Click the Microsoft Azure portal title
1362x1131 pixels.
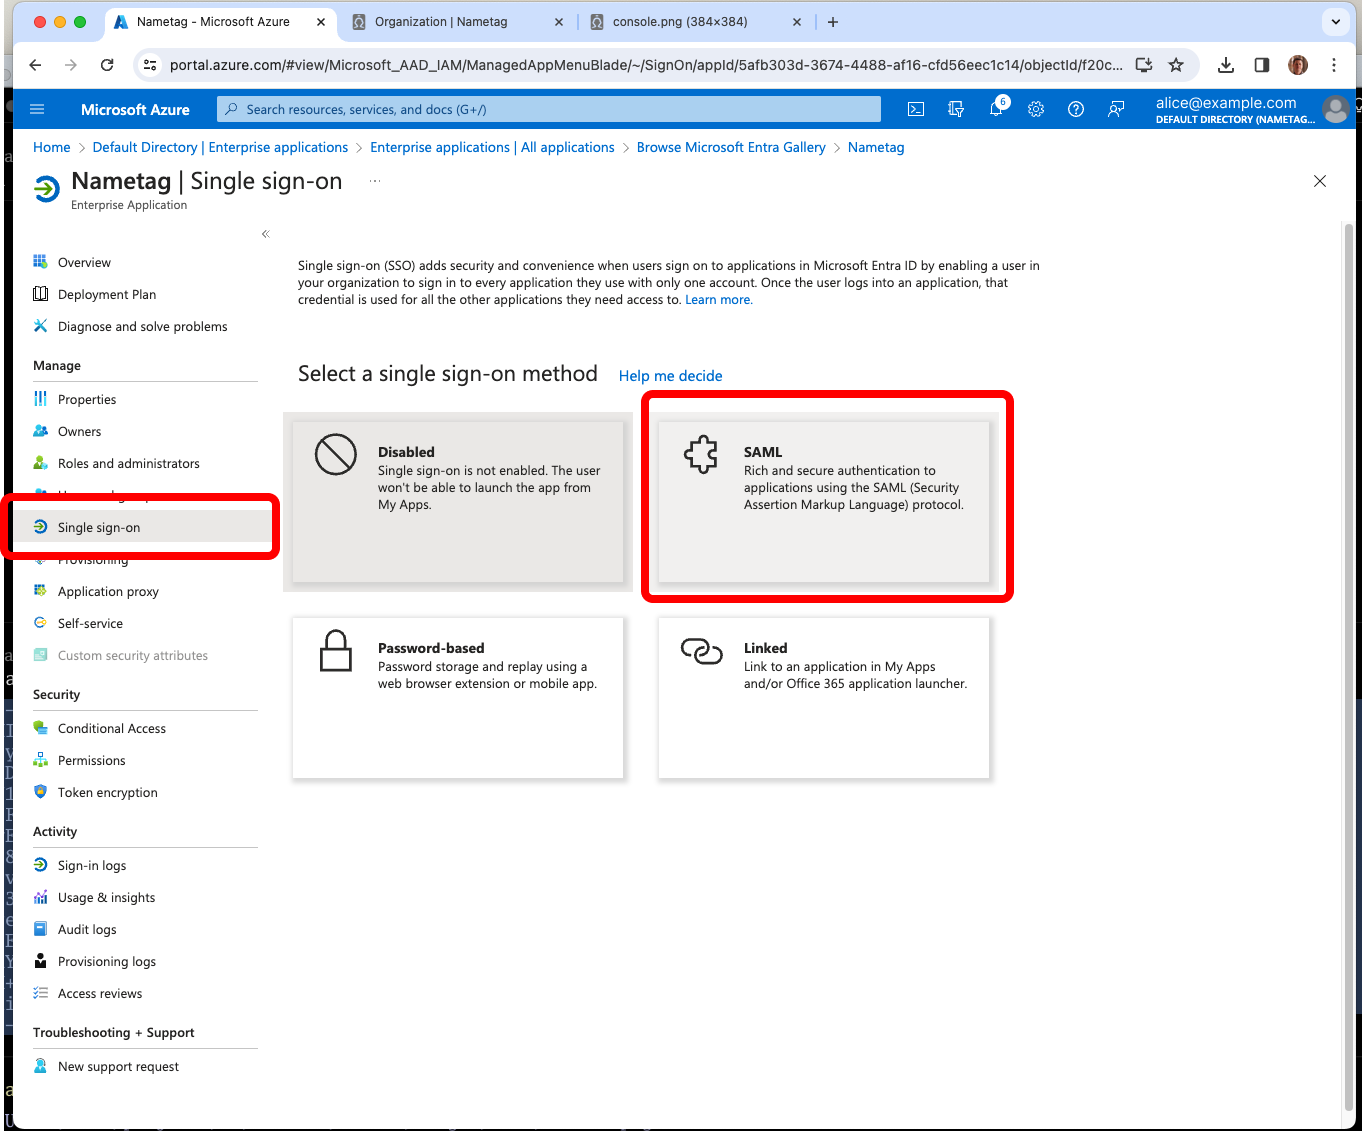(x=135, y=109)
